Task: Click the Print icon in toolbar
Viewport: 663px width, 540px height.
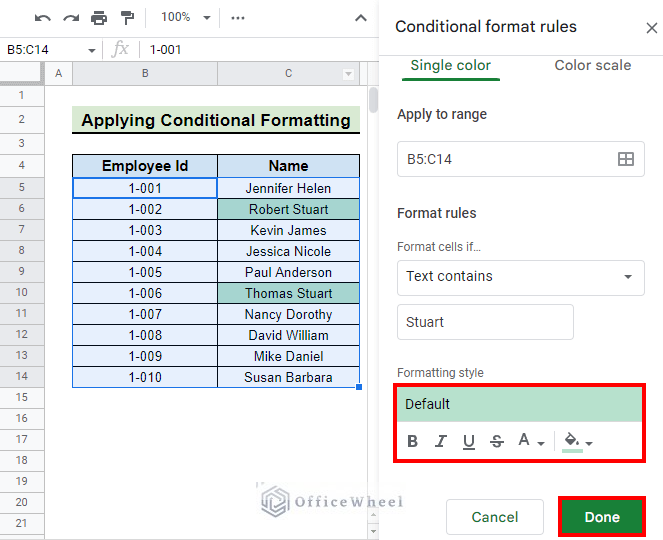Action: click(99, 18)
